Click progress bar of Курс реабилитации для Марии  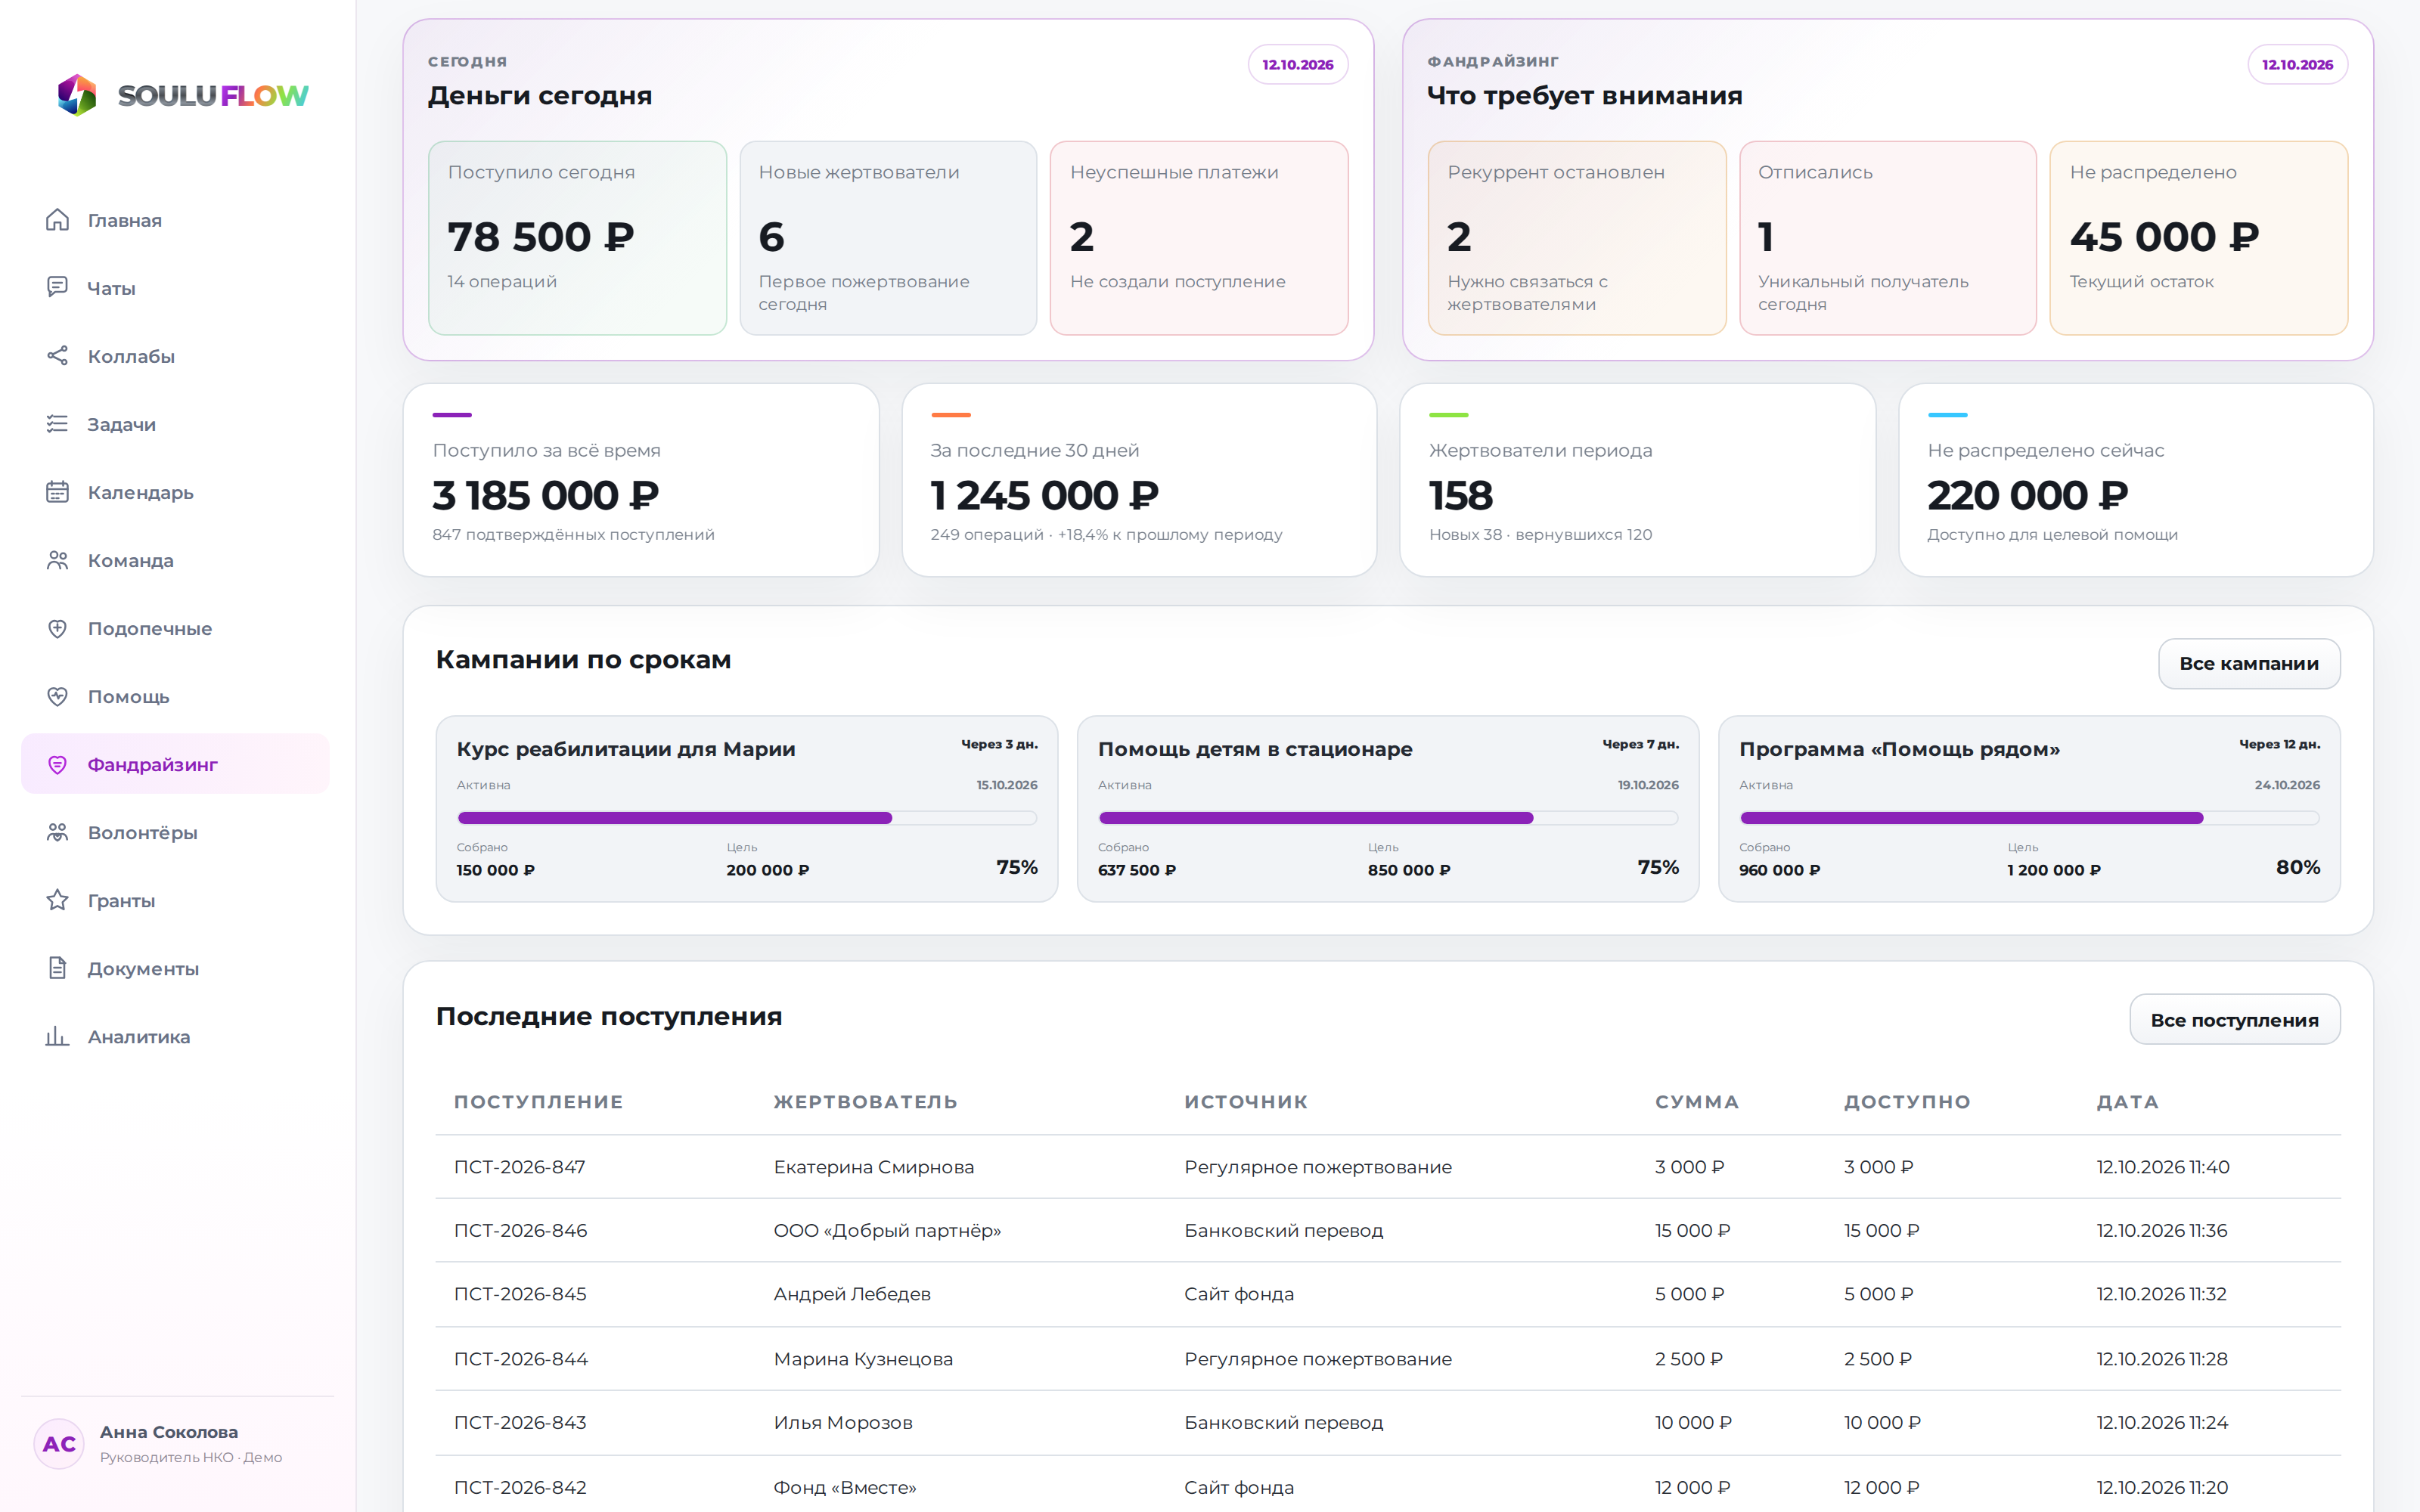(747, 818)
